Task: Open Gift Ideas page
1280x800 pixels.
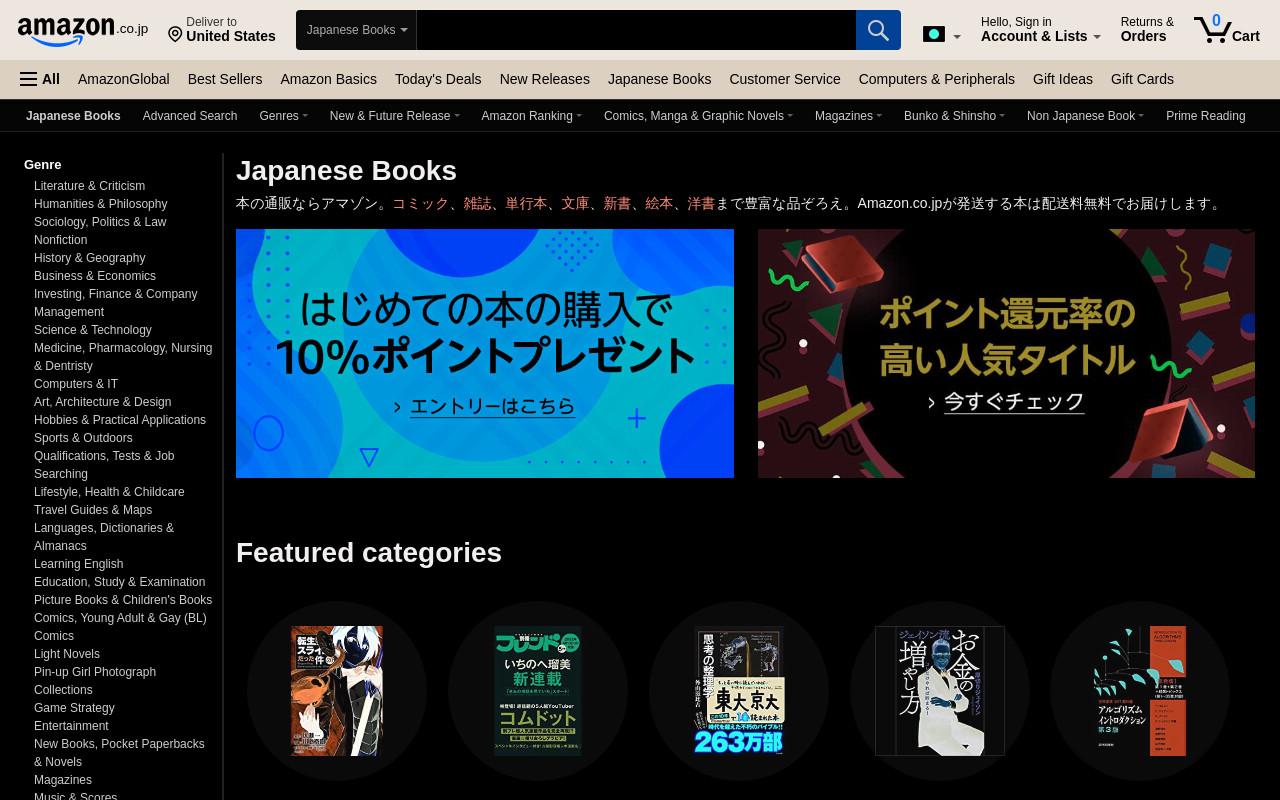Action: (1063, 79)
